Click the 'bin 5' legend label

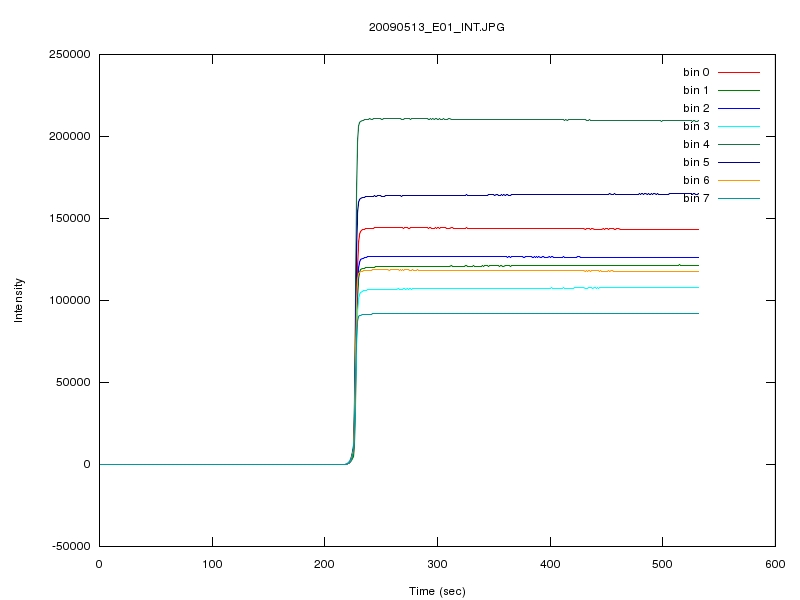coord(696,162)
